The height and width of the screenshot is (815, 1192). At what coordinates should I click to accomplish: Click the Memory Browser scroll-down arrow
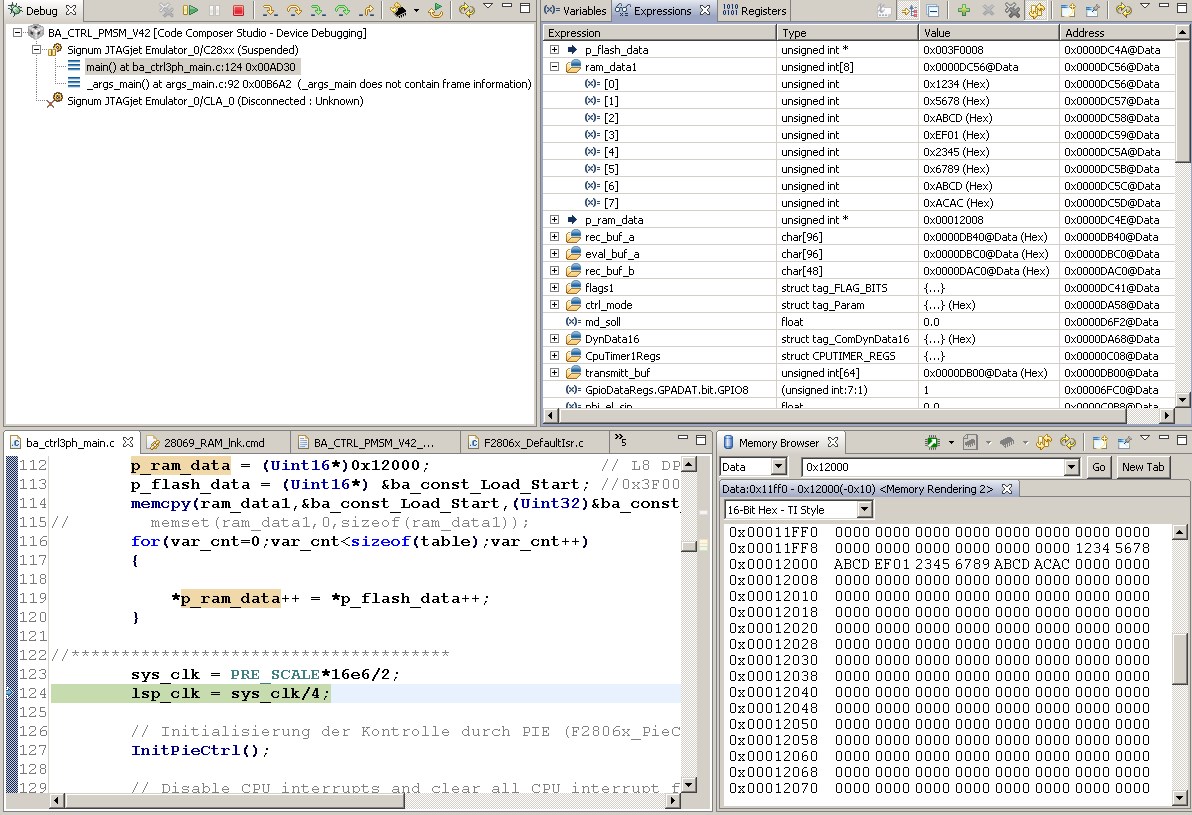coord(1180,798)
